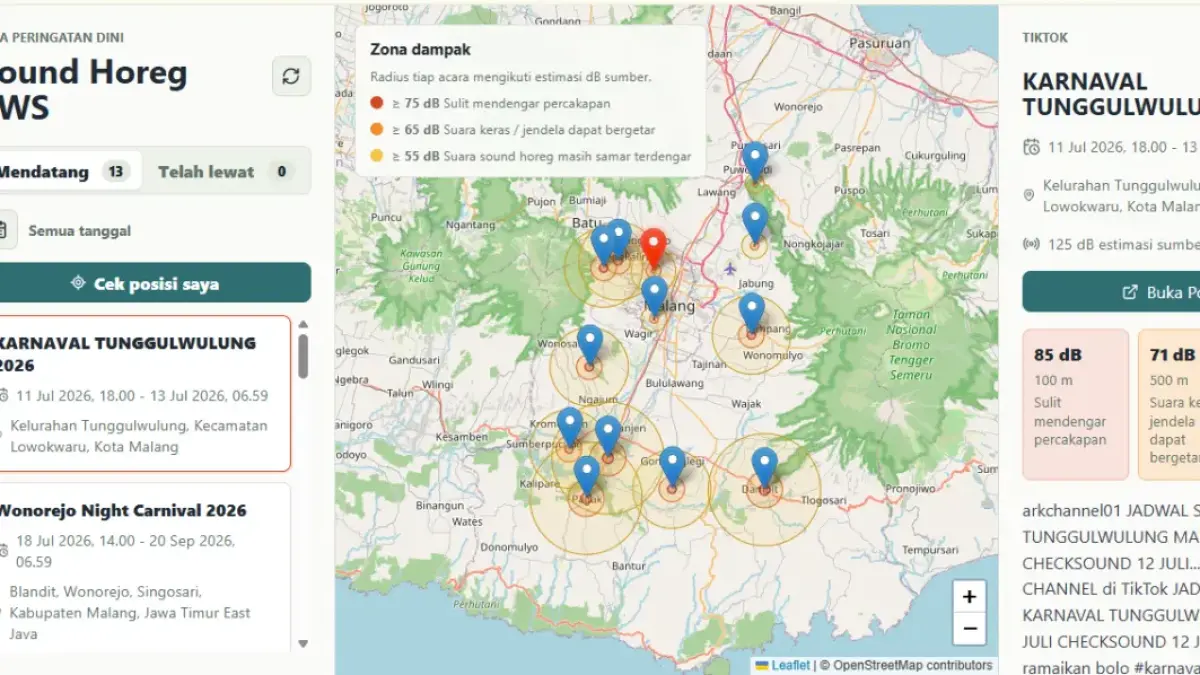Select the red map pin near Batu
This screenshot has width=1200, height=675.
coord(653,248)
